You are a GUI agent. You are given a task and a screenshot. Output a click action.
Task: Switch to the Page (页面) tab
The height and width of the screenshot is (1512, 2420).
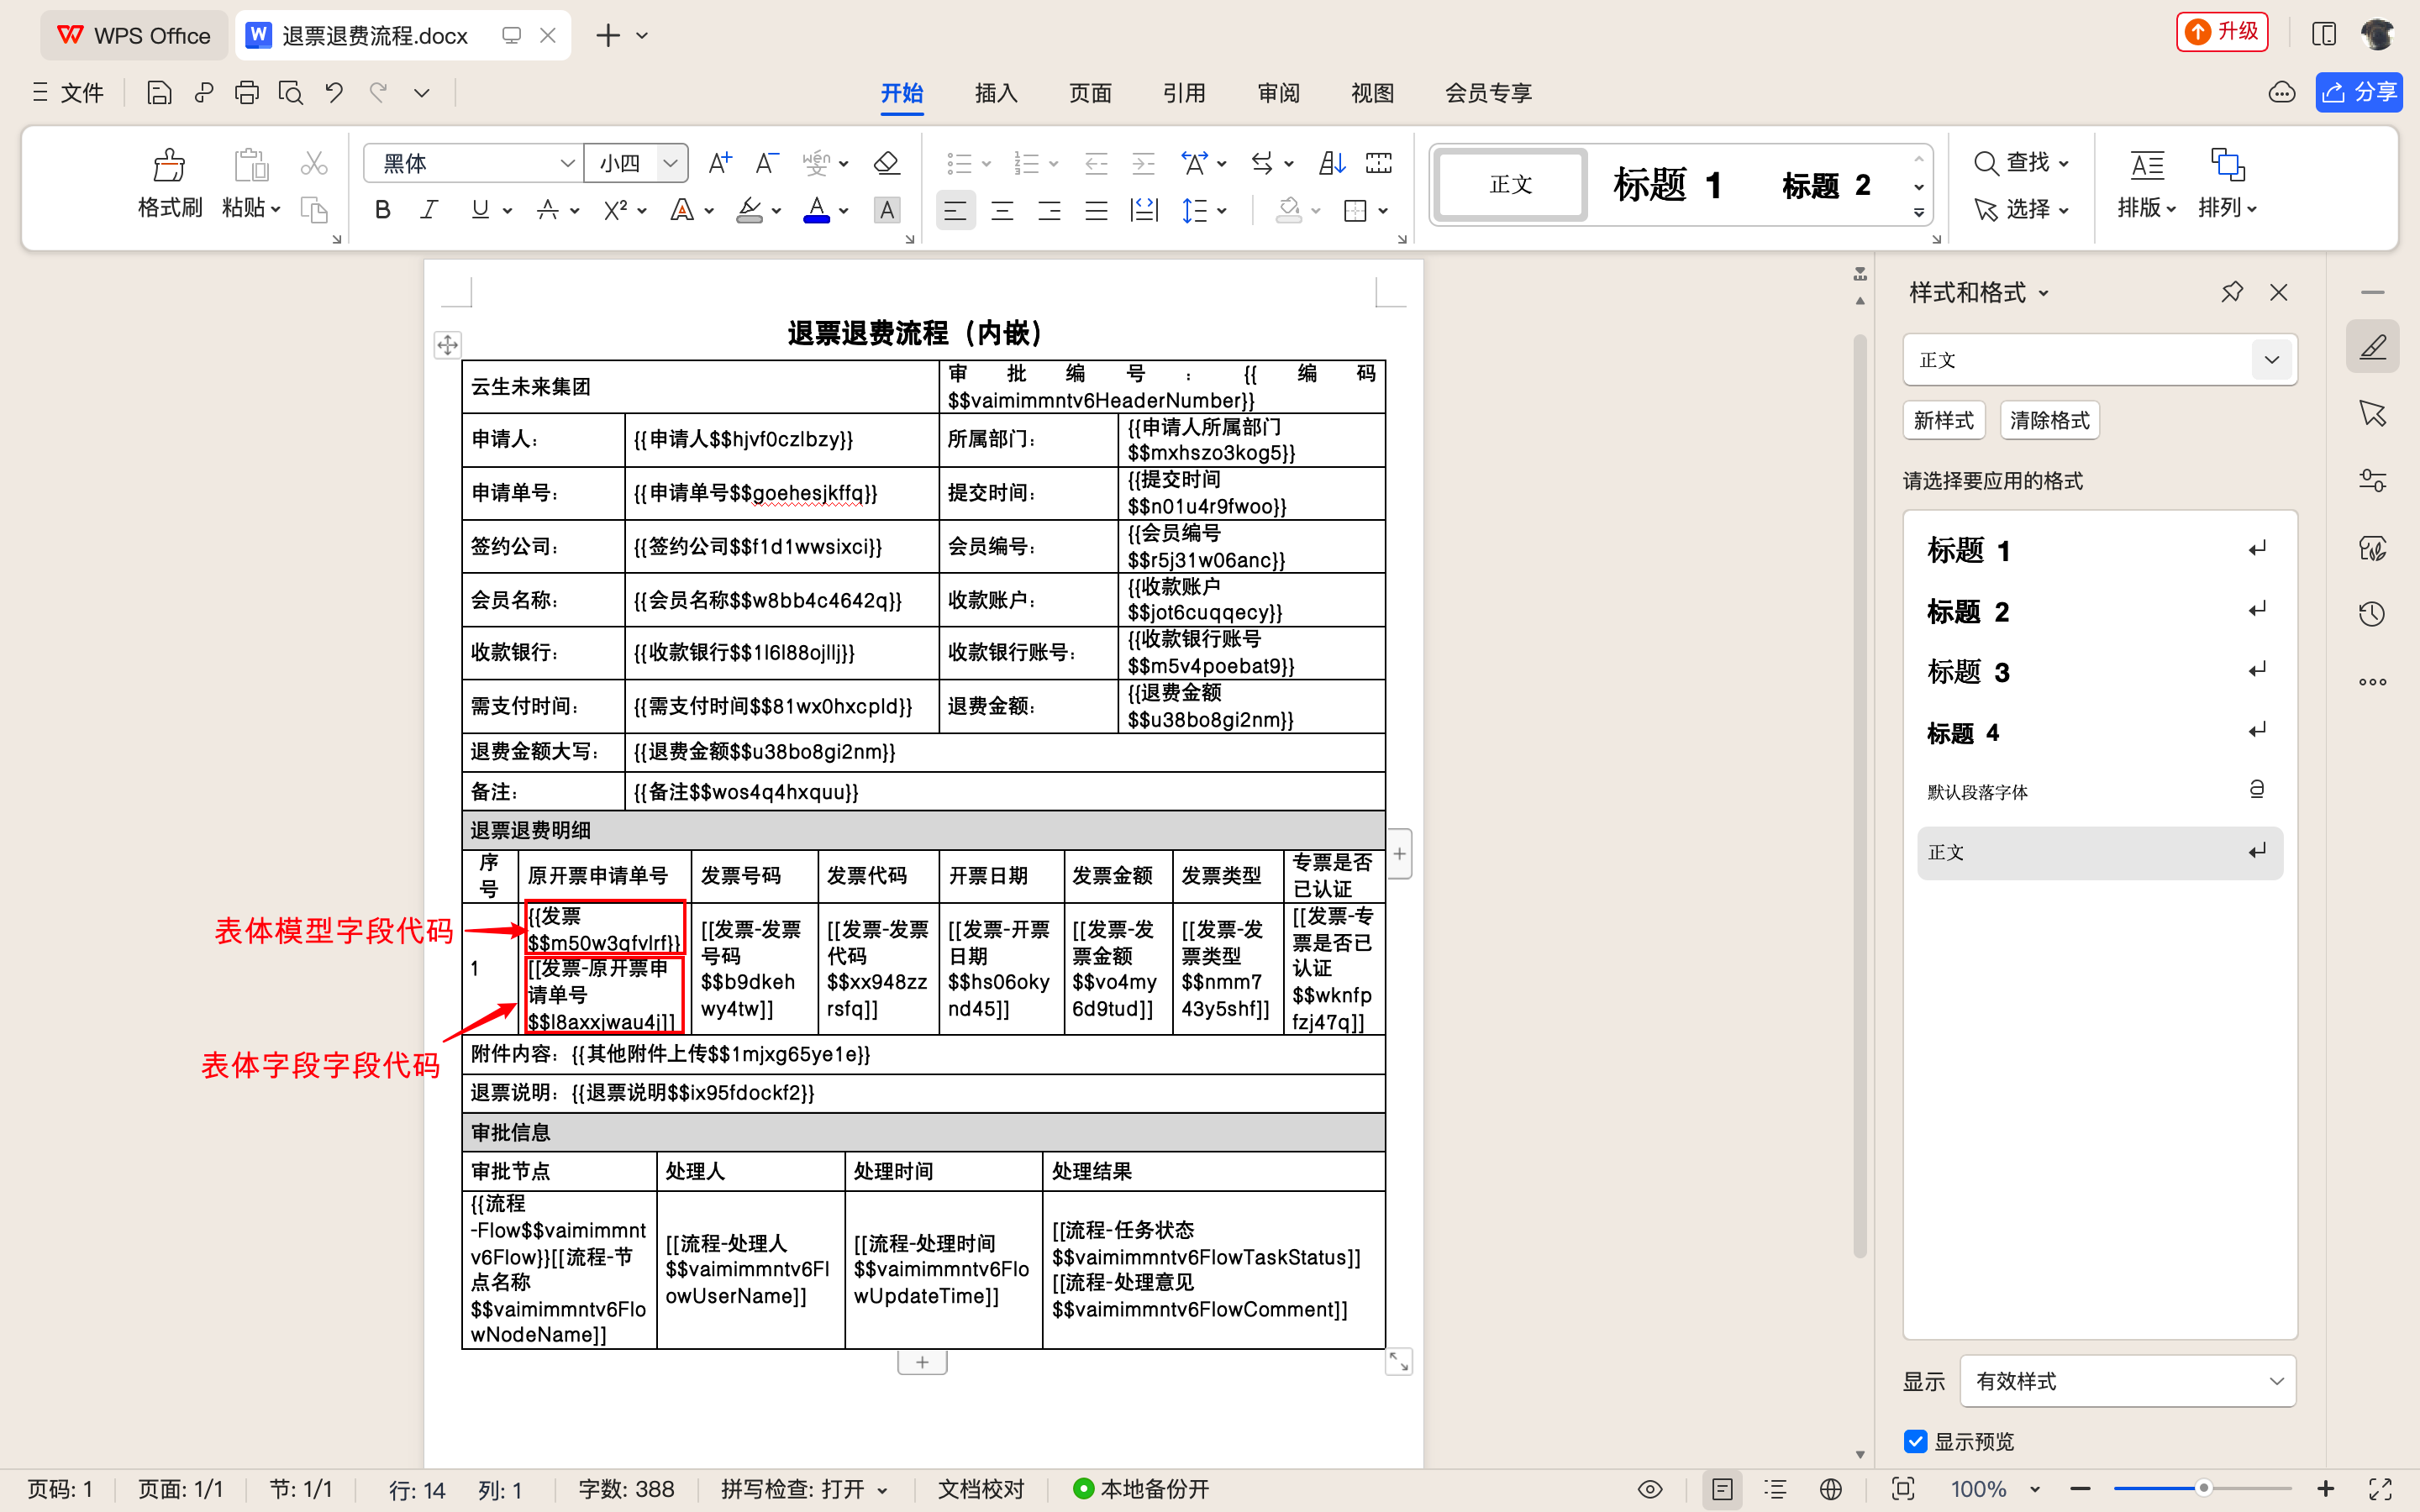pyautogui.click(x=1090, y=93)
